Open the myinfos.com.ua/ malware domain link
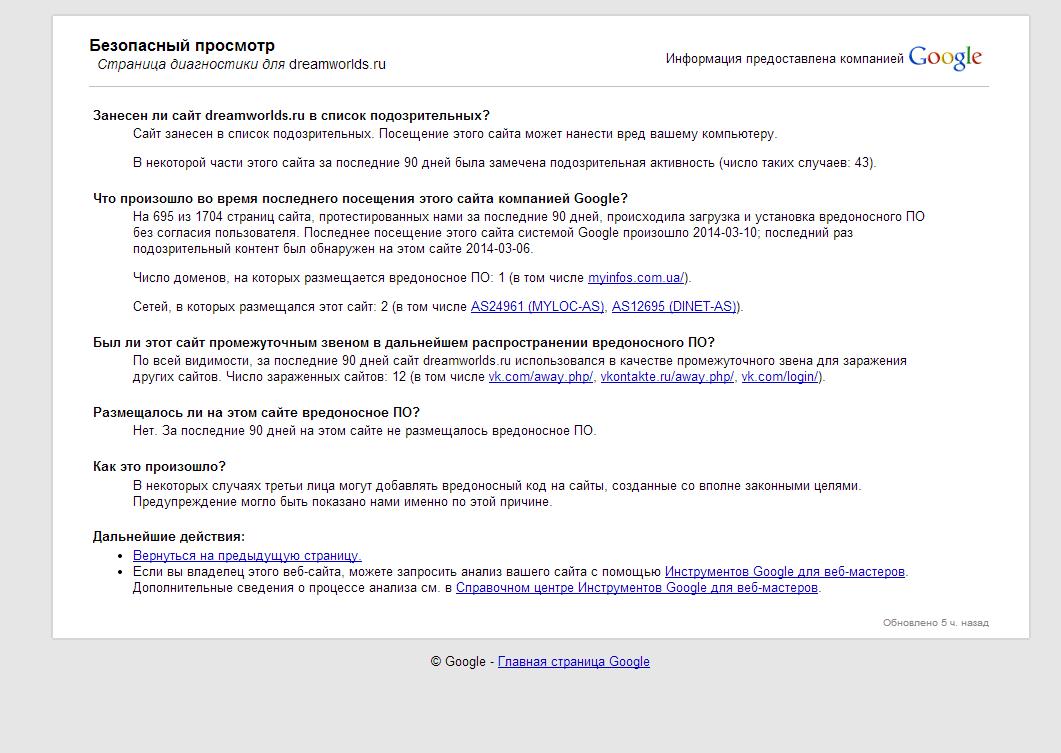Screen dimensions: 1061x753 636,277
